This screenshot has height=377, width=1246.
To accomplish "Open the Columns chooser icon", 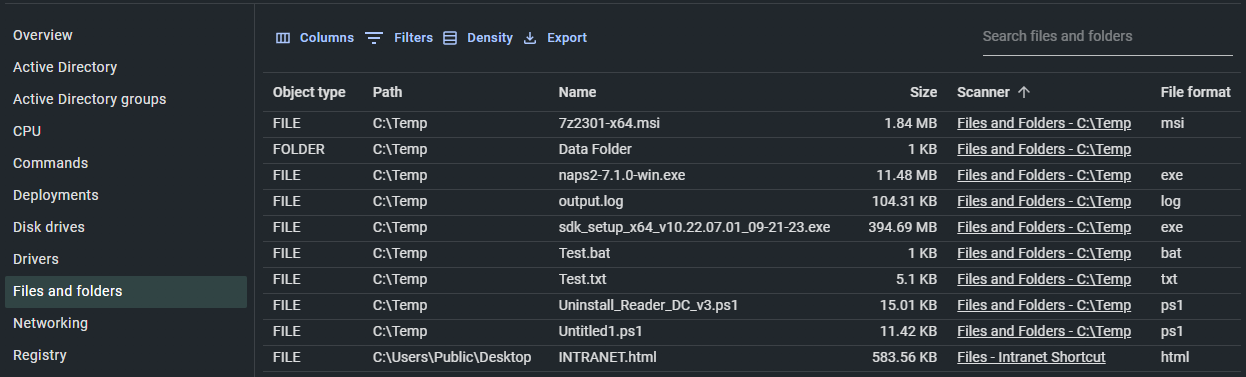I will point(283,38).
